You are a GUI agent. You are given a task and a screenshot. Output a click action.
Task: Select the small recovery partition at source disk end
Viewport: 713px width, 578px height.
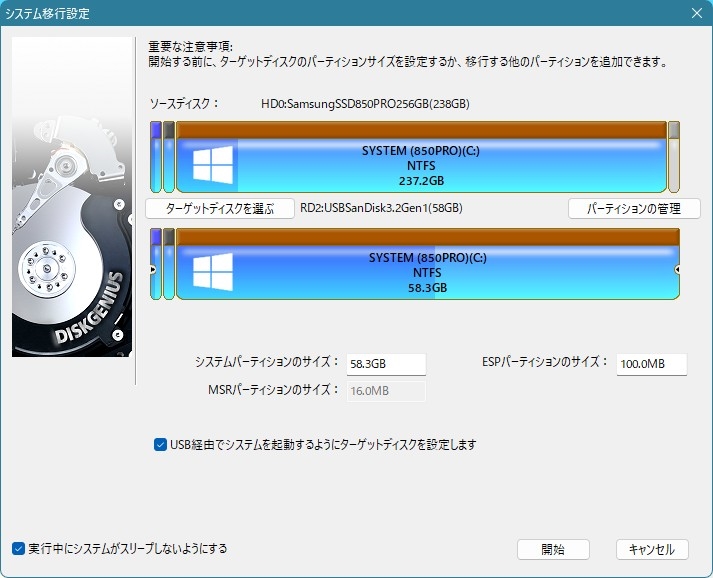pos(674,157)
